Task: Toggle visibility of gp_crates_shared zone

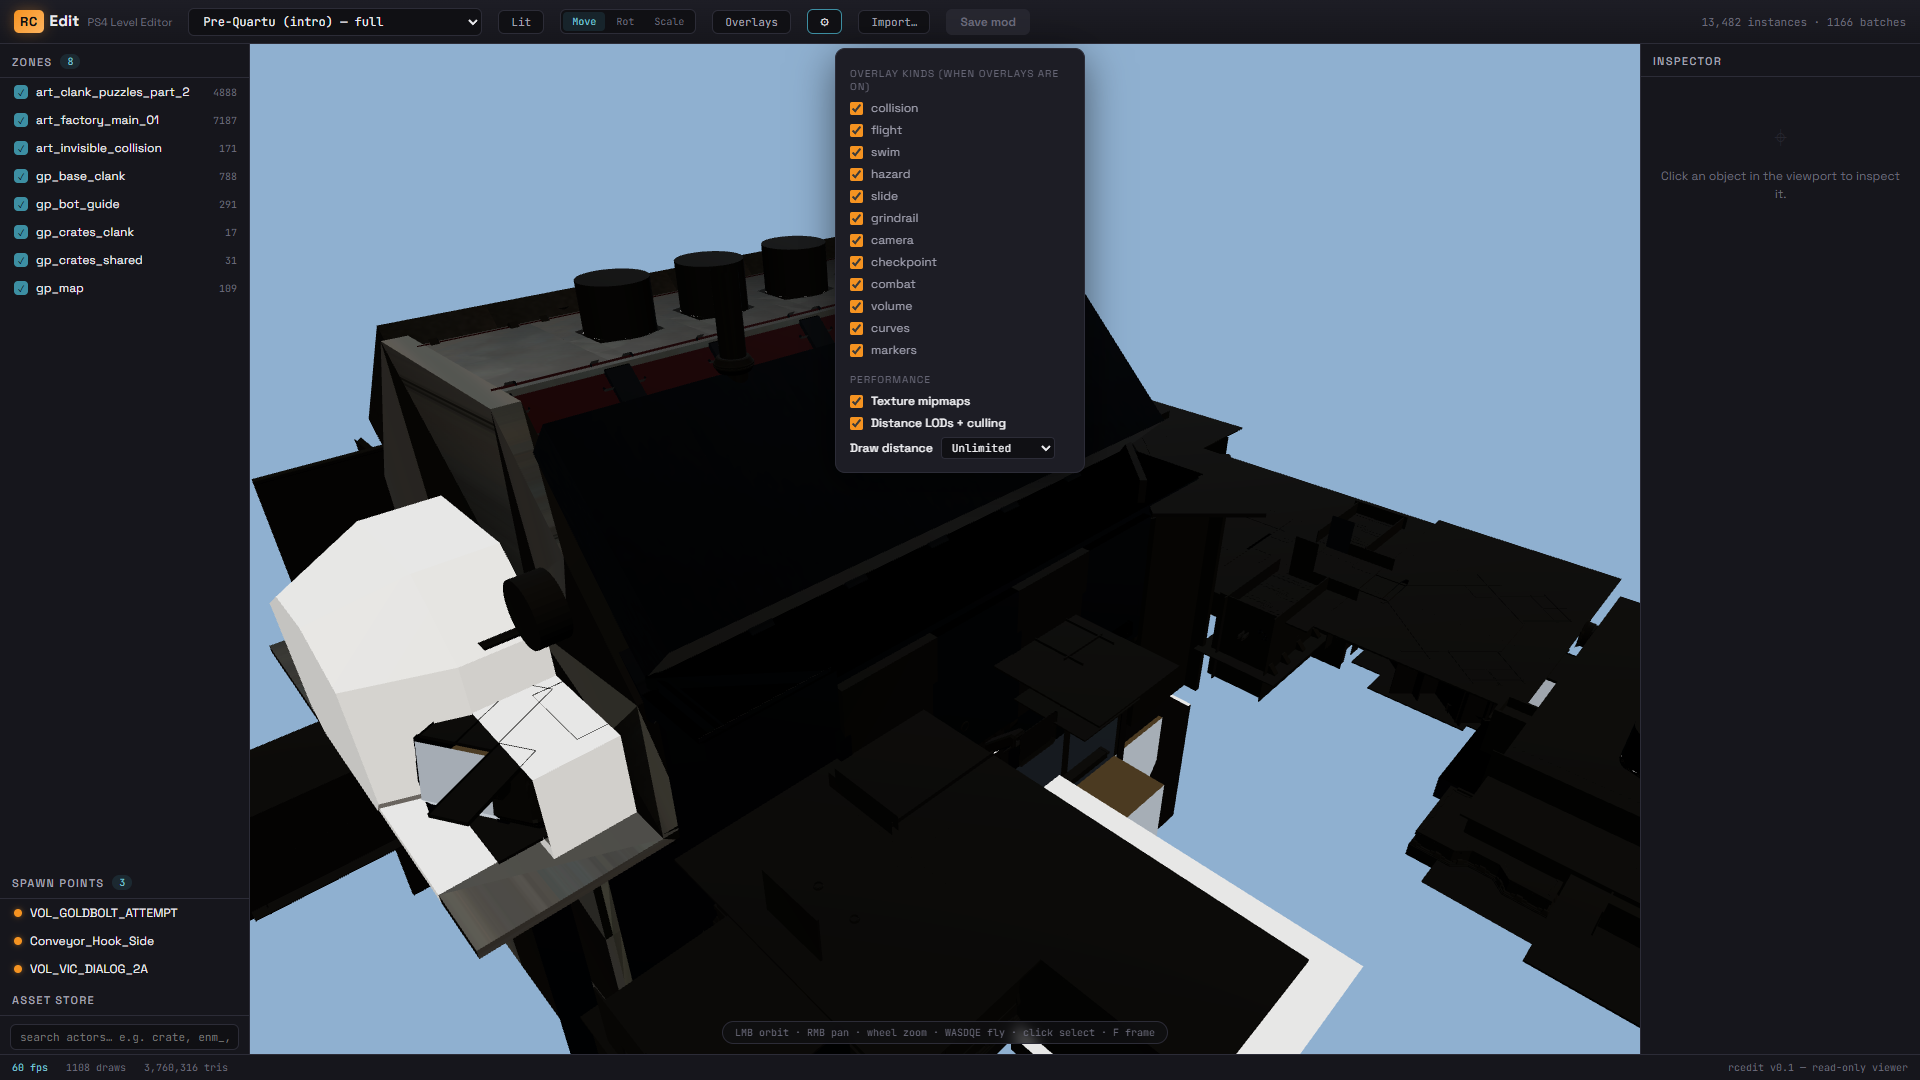Action: (21, 260)
